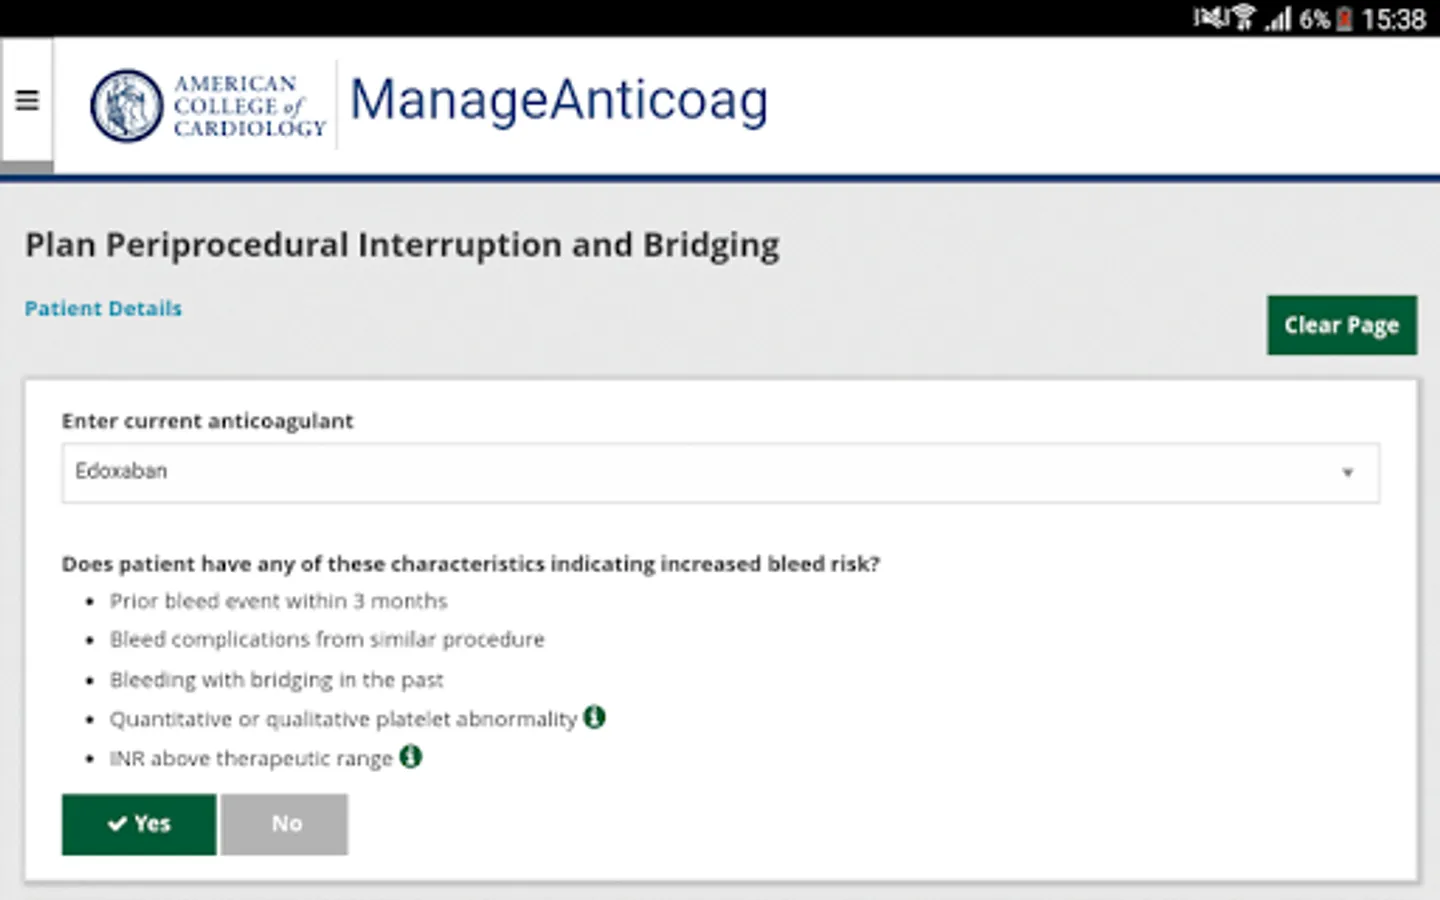Click the Enter current anticoagulant label

click(x=208, y=421)
